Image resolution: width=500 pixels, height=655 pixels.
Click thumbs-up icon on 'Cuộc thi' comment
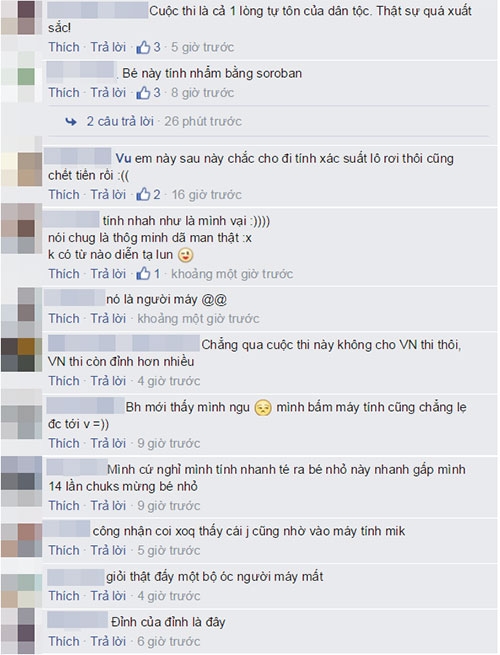[x=143, y=47]
